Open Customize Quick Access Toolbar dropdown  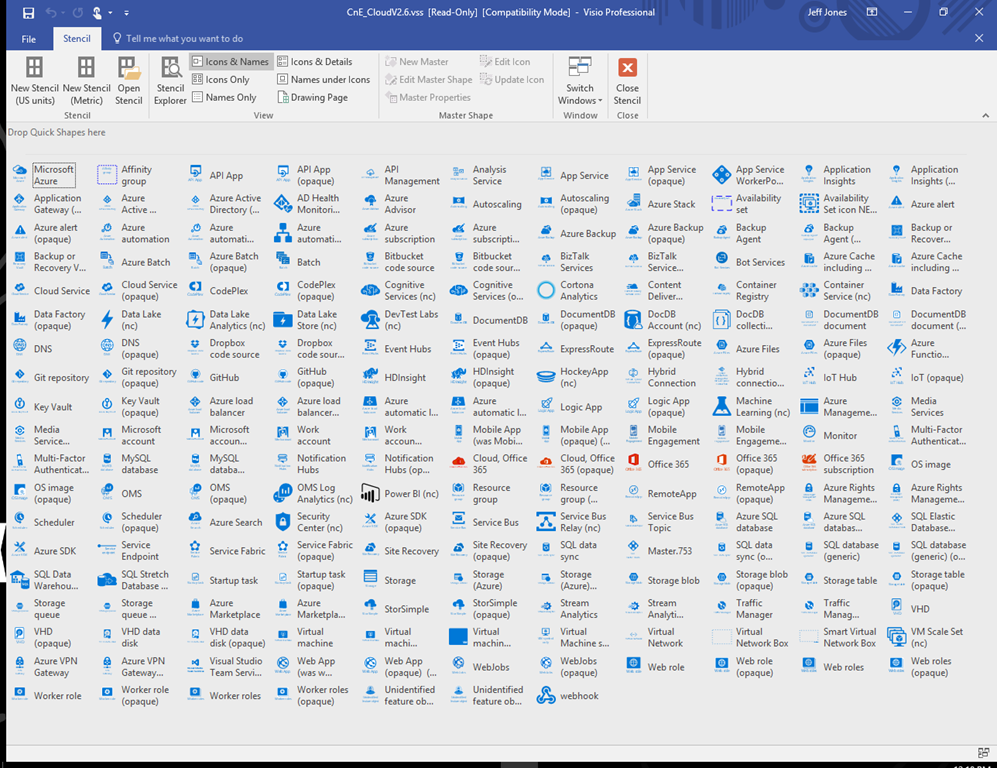(126, 13)
